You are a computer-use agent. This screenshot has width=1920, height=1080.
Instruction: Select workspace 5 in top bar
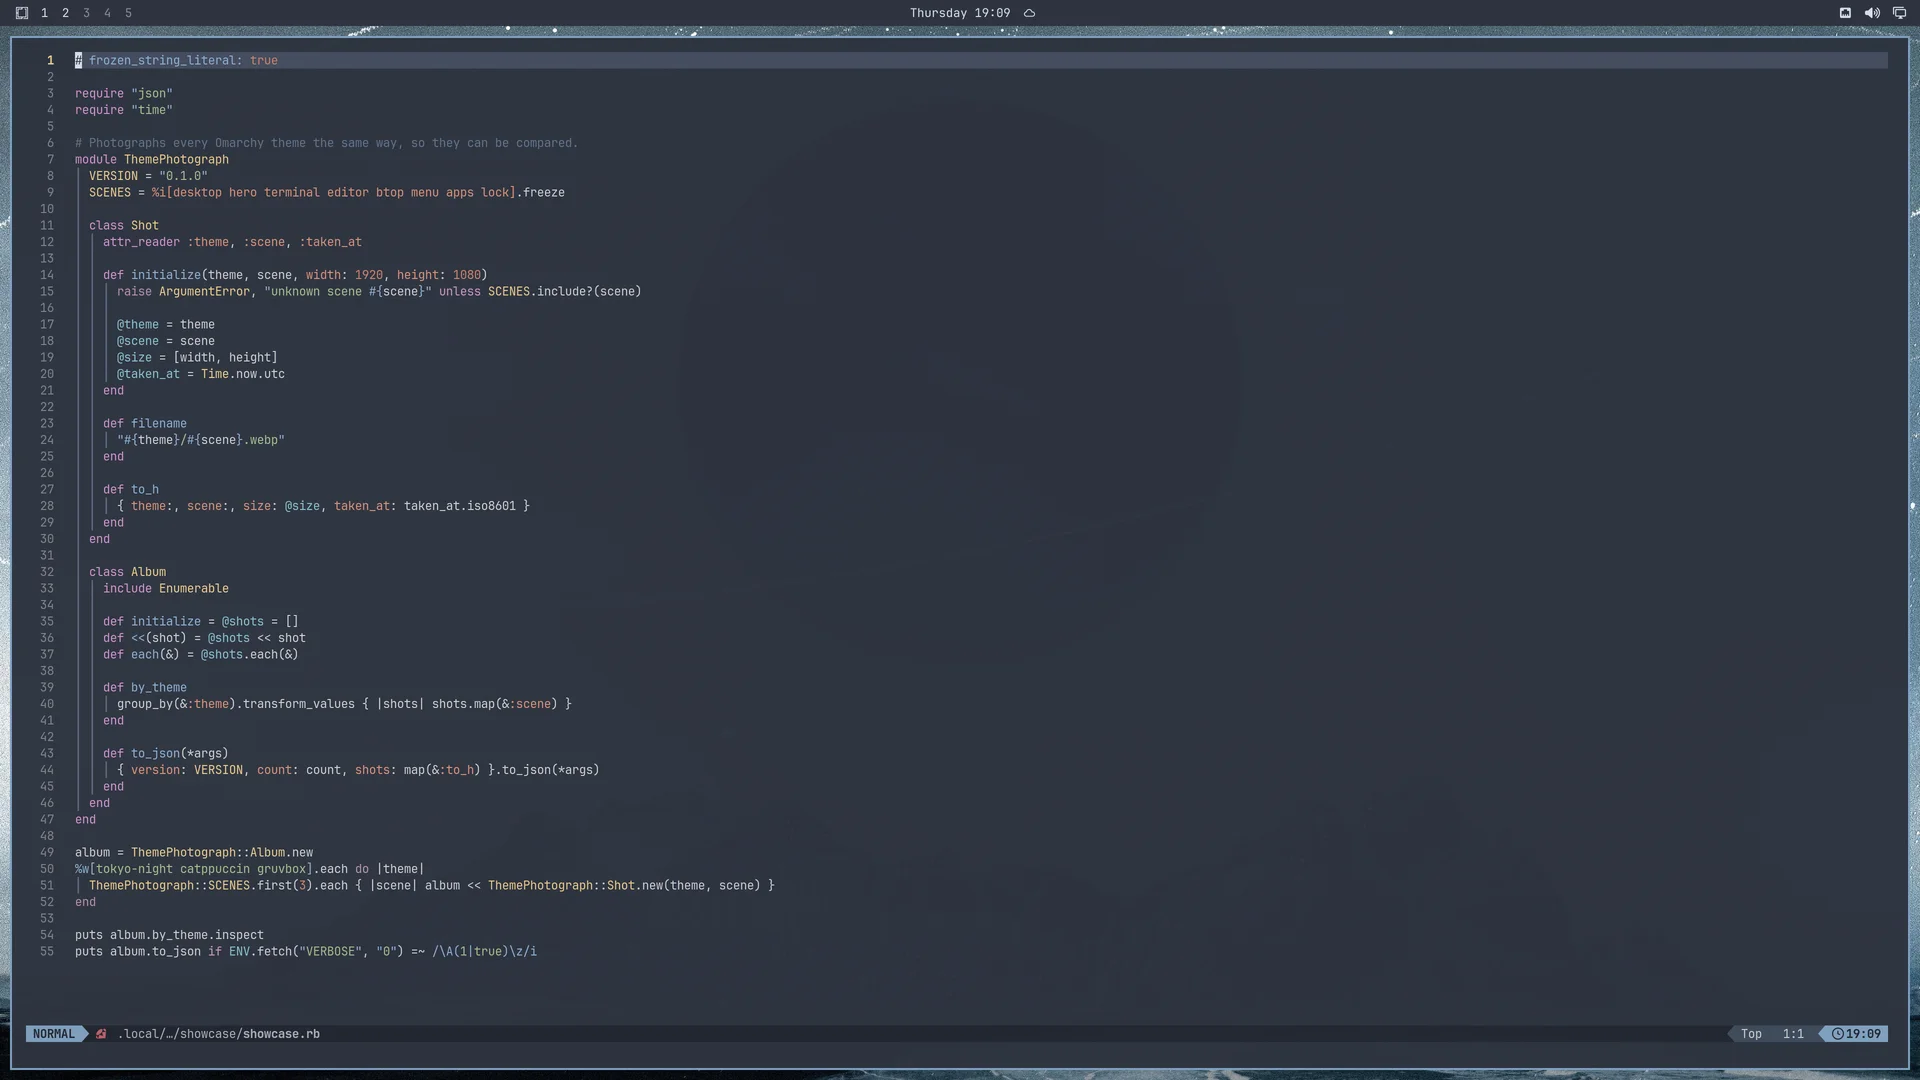[128, 13]
